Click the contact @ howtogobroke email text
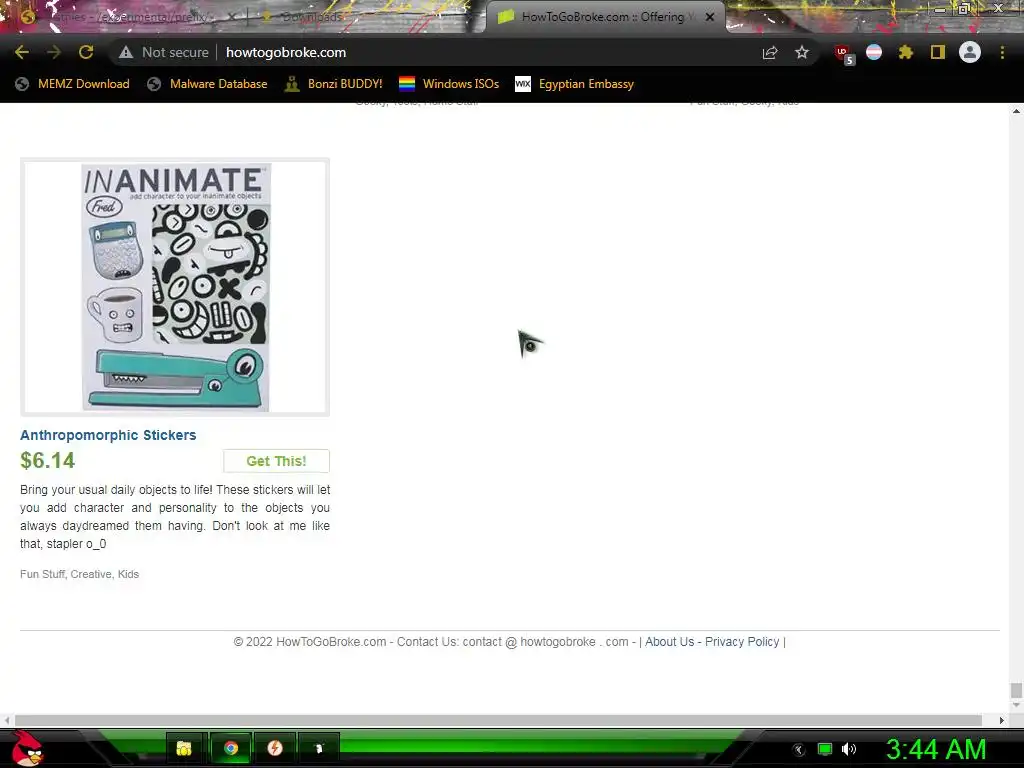Image resolution: width=1024 pixels, height=768 pixels. coord(545,642)
